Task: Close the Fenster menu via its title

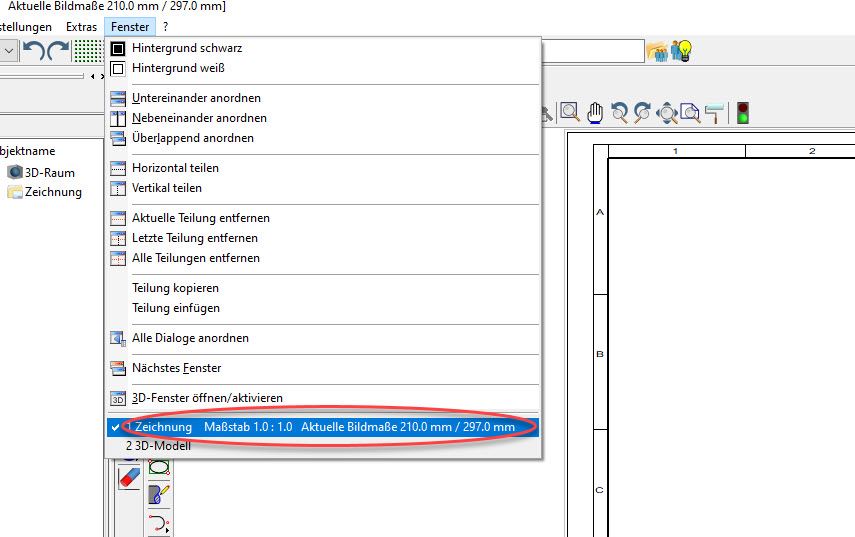Action: pyautogui.click(x=130, y=27)
